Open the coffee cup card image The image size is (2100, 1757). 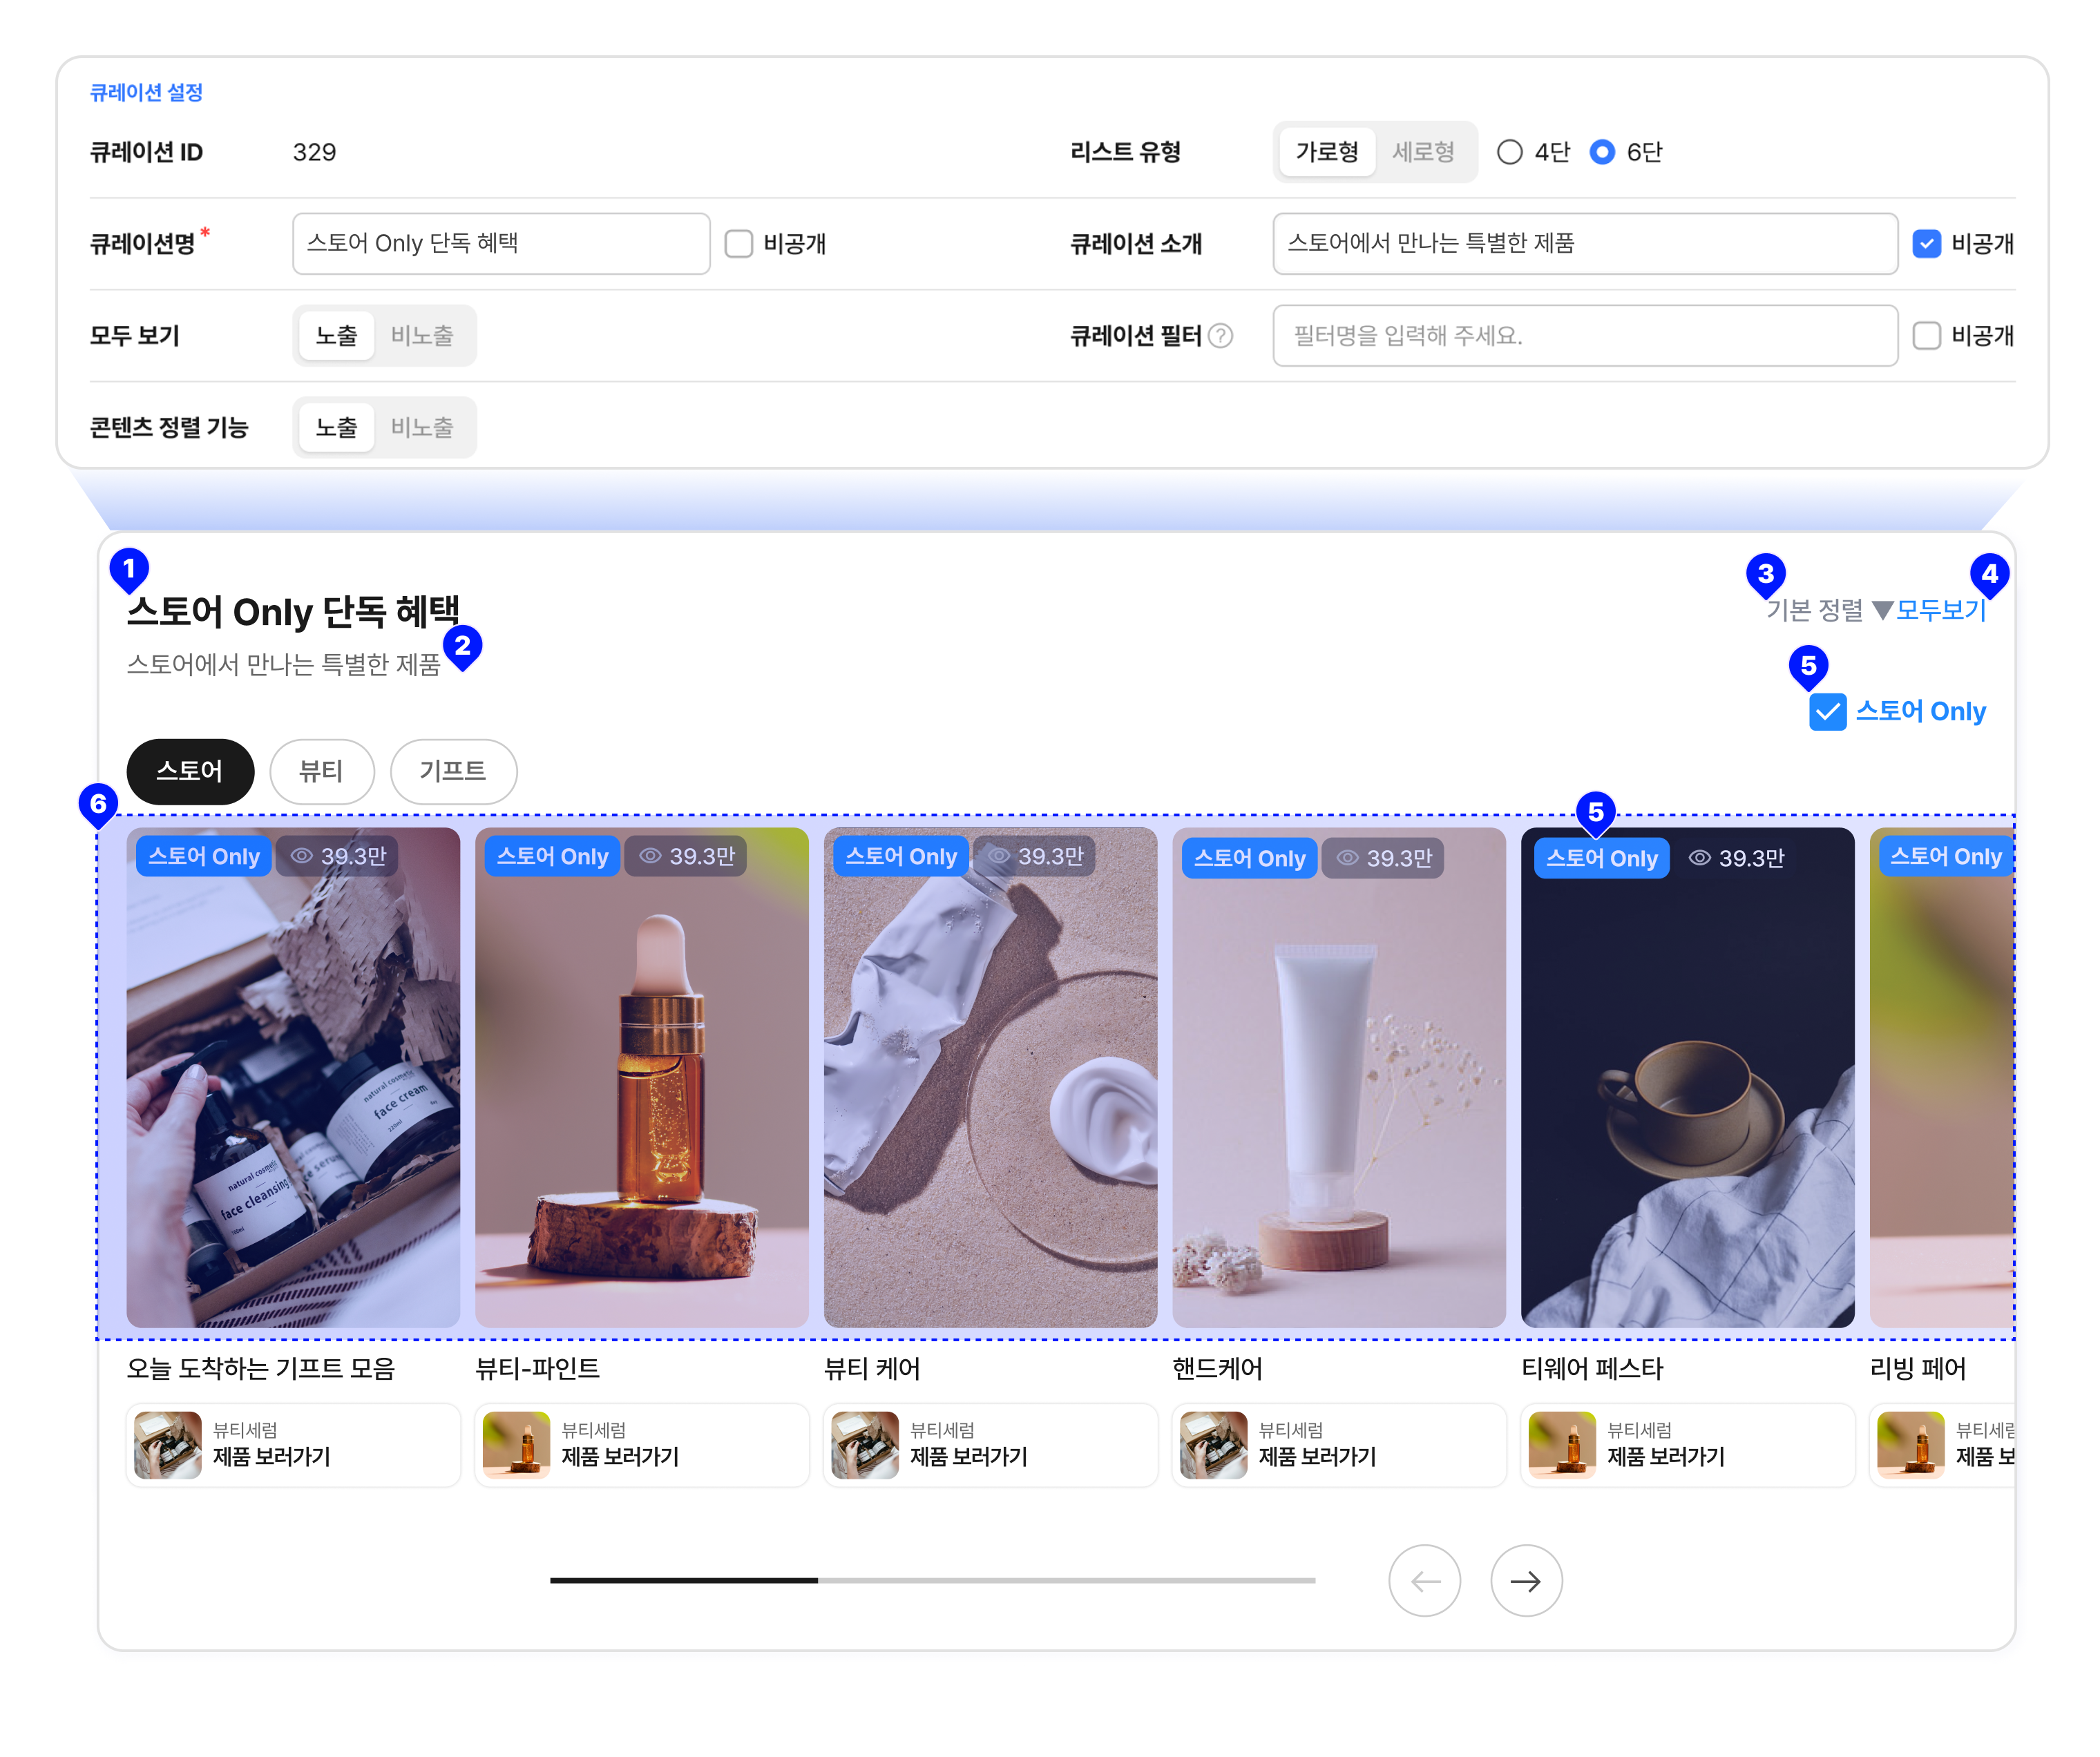coord(1688,1077)
